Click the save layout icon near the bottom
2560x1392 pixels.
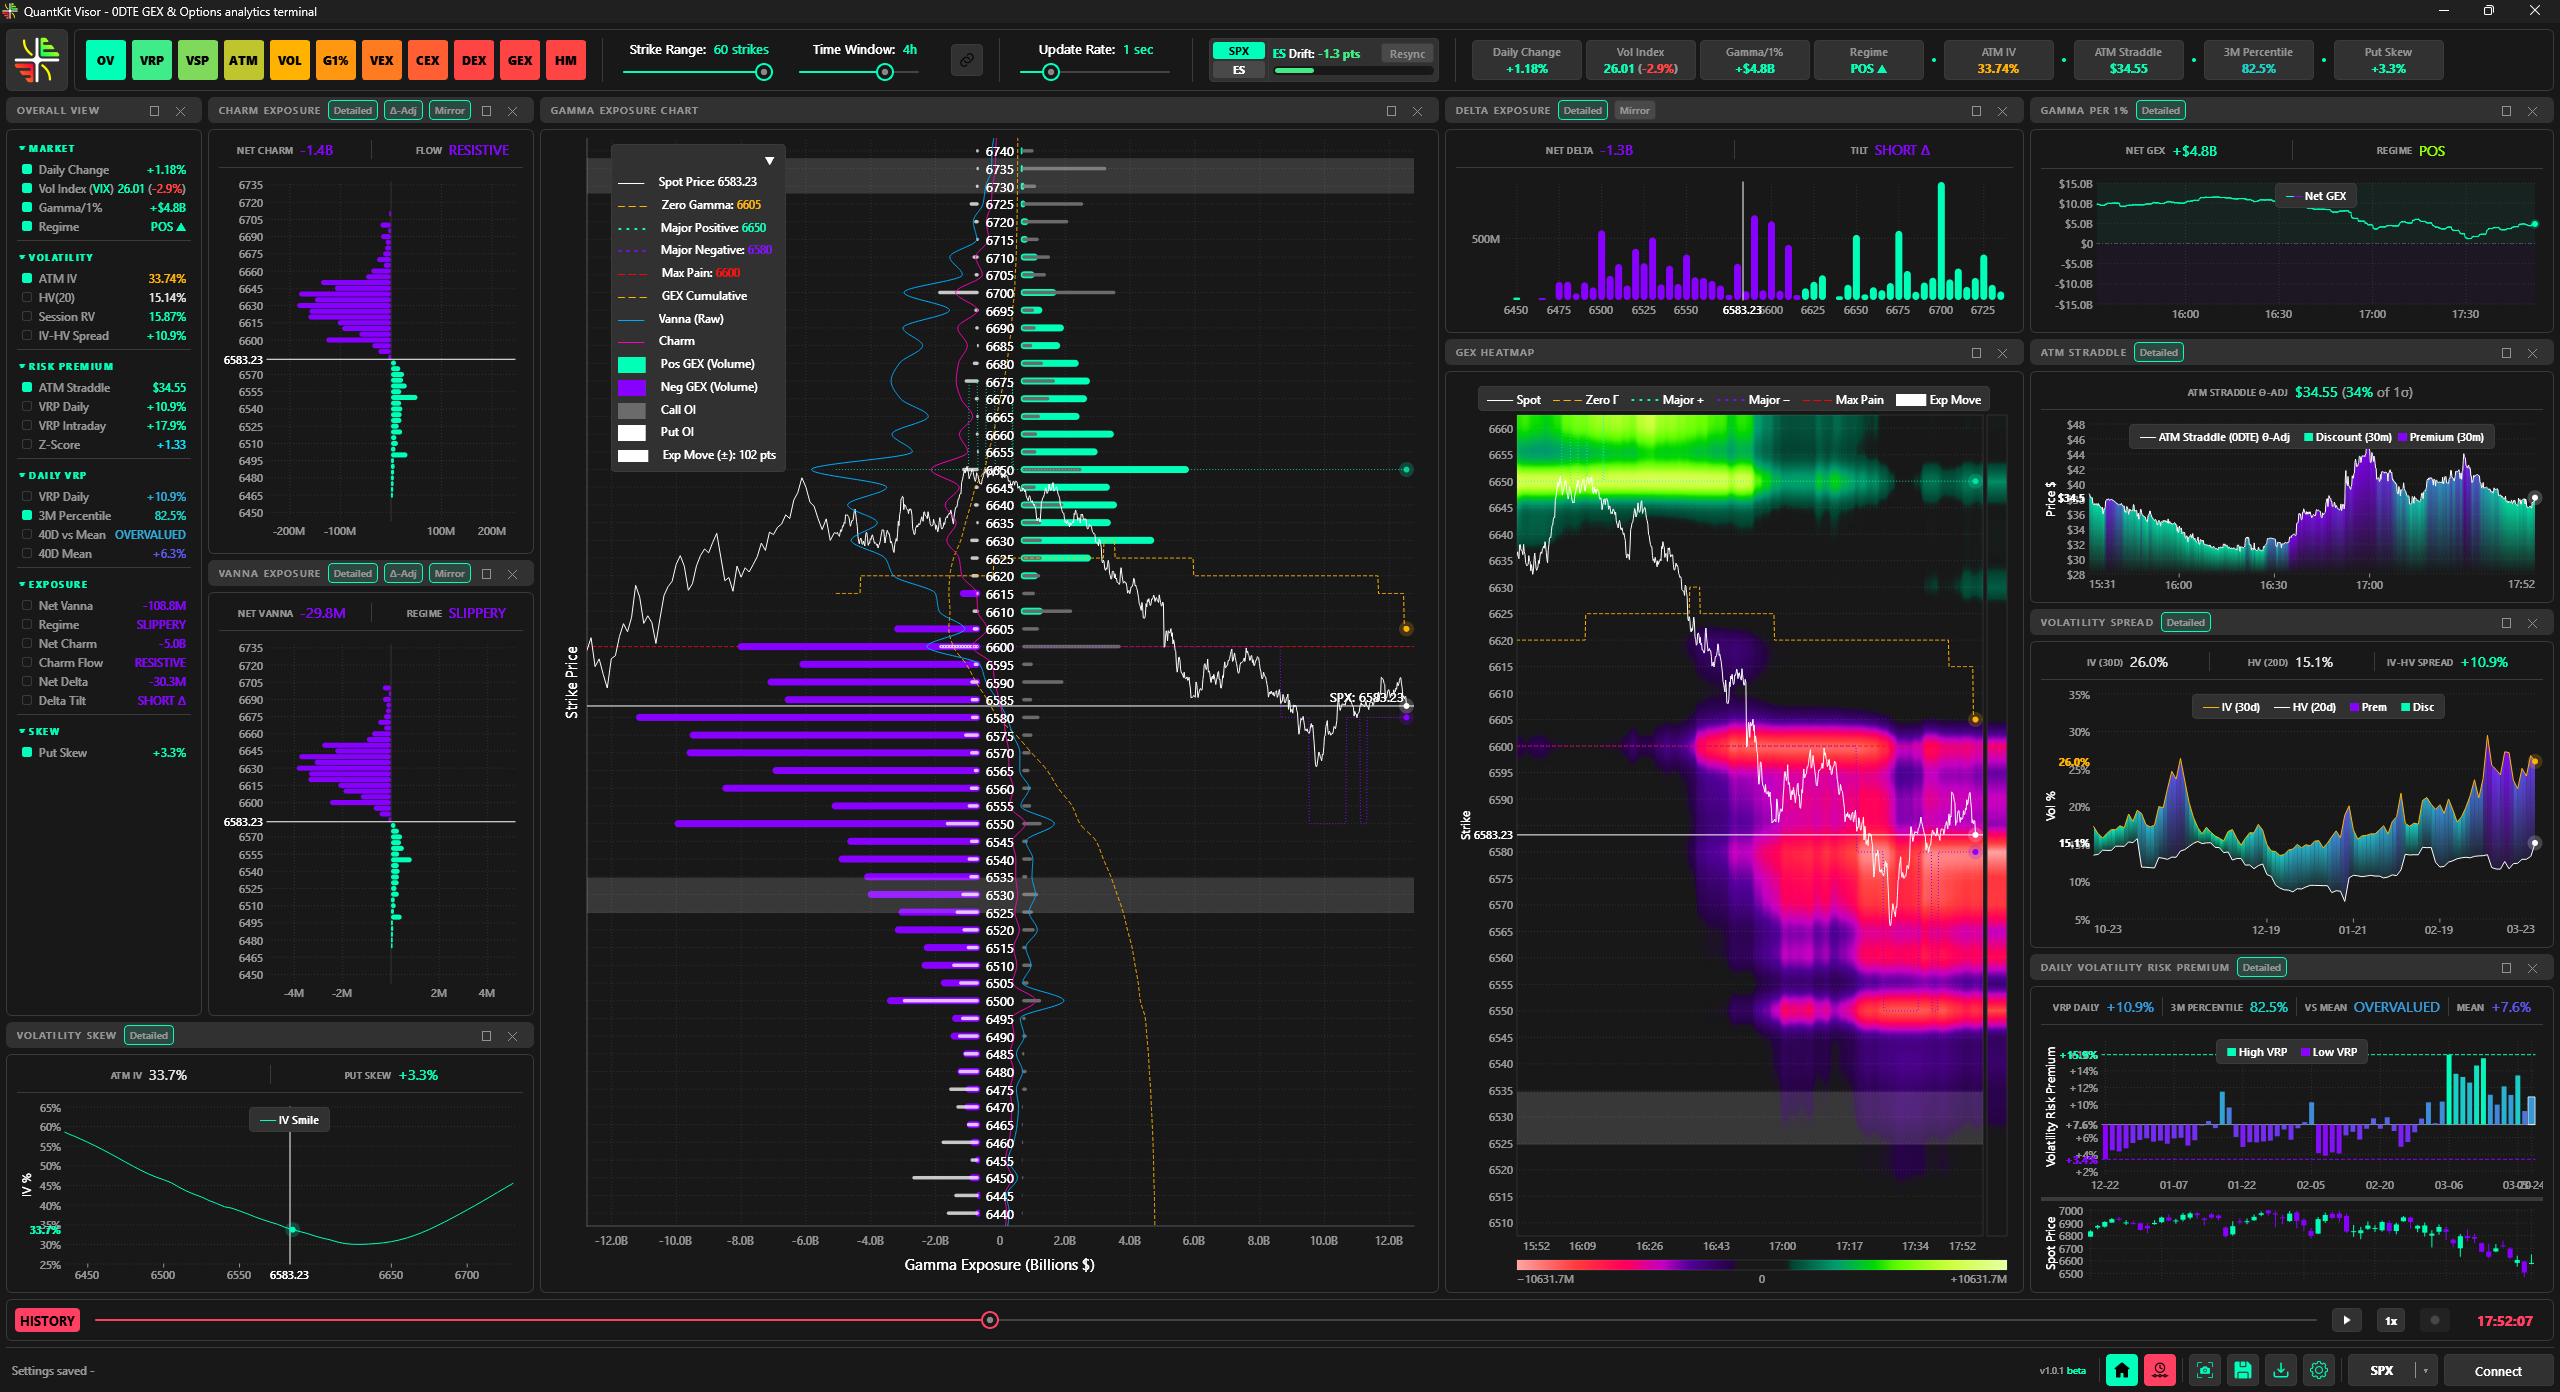click(x=2241, y=1370)
